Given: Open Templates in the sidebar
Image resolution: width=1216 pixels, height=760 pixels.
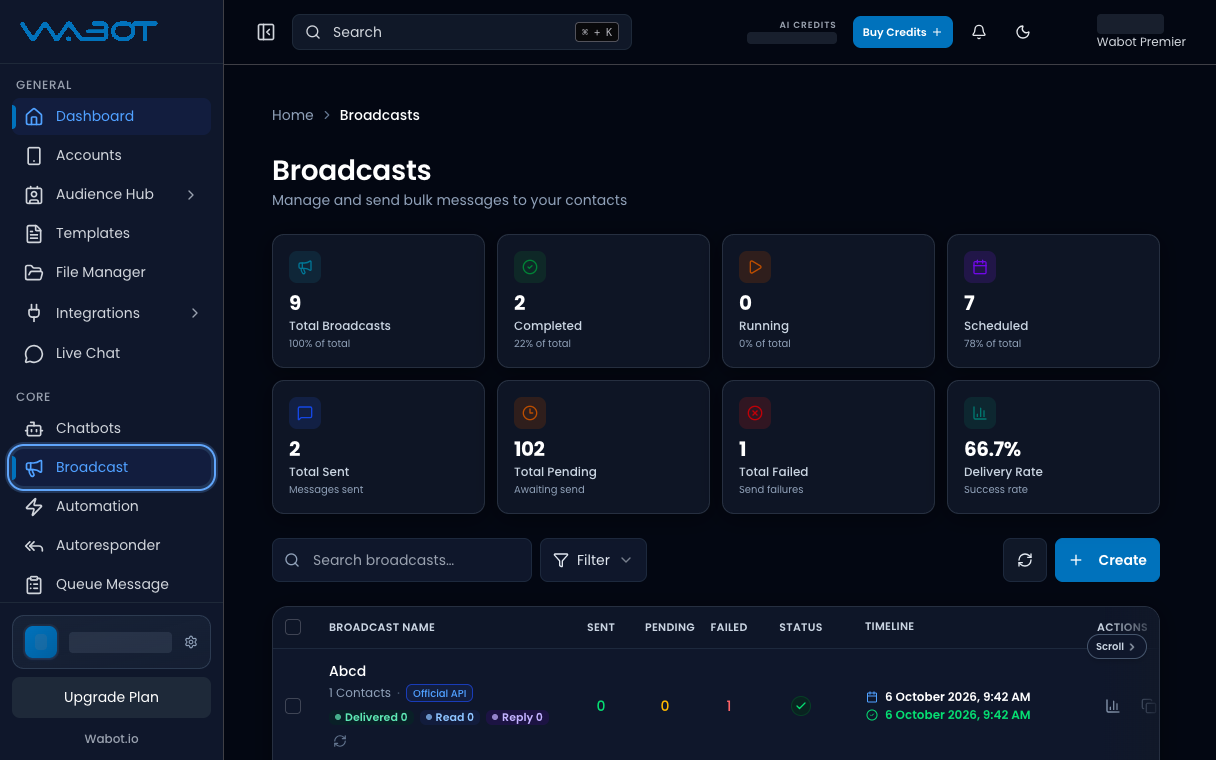Looking at the screenshot, I should point(111,233).
